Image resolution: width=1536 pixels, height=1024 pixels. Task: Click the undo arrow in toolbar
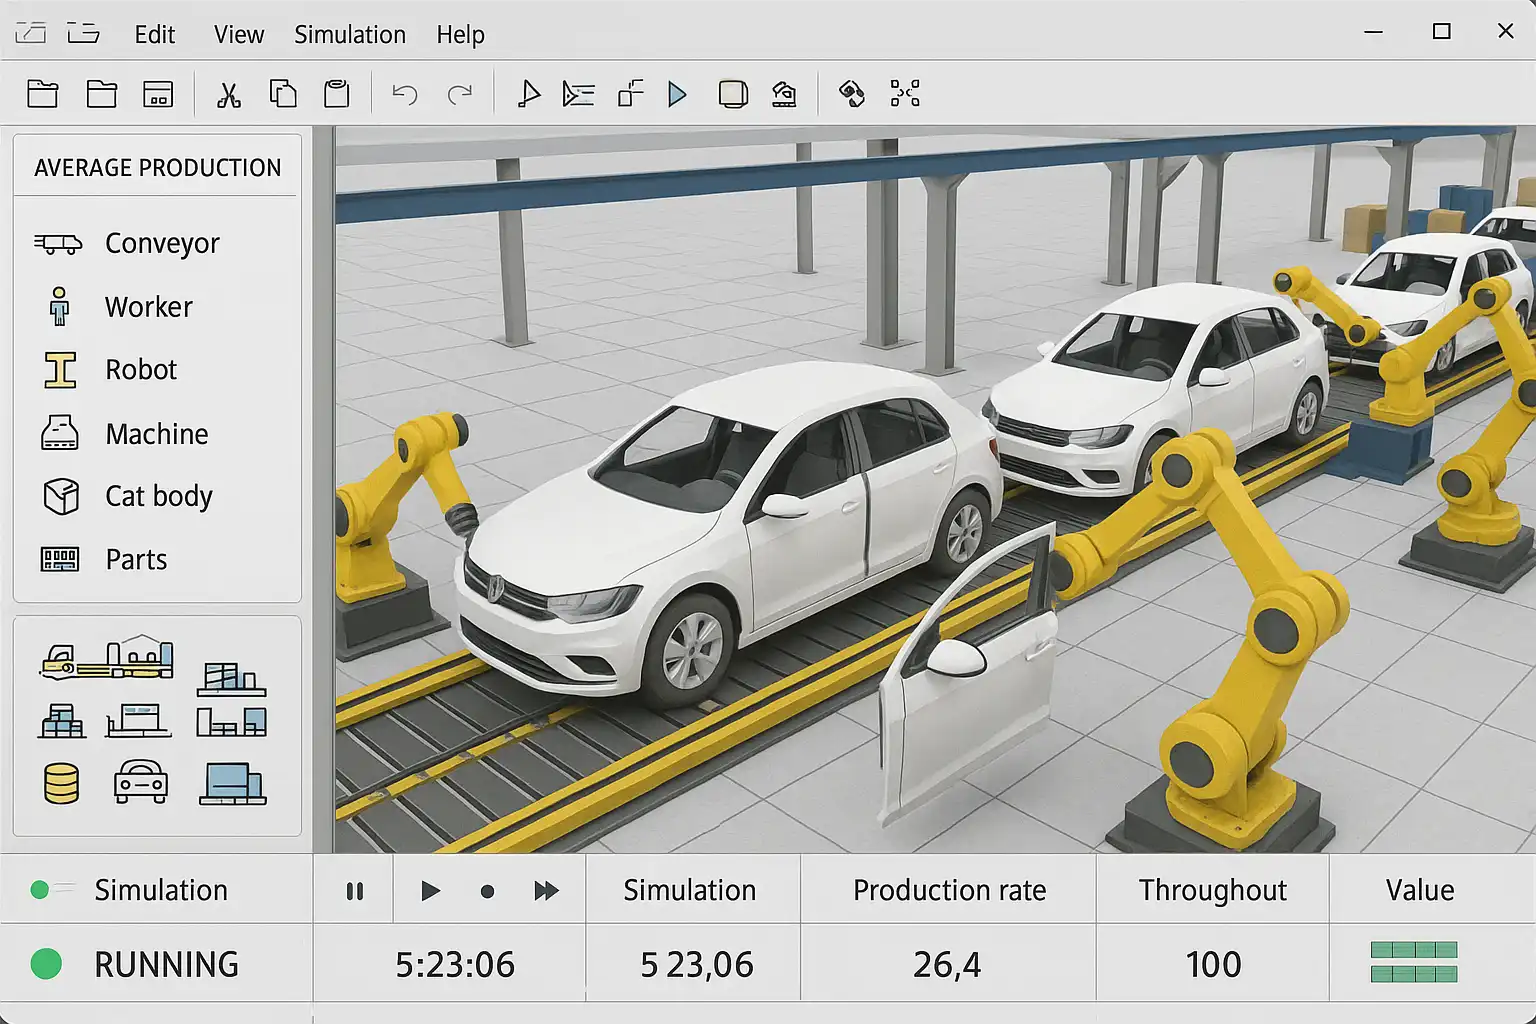[x=404, y=95]
